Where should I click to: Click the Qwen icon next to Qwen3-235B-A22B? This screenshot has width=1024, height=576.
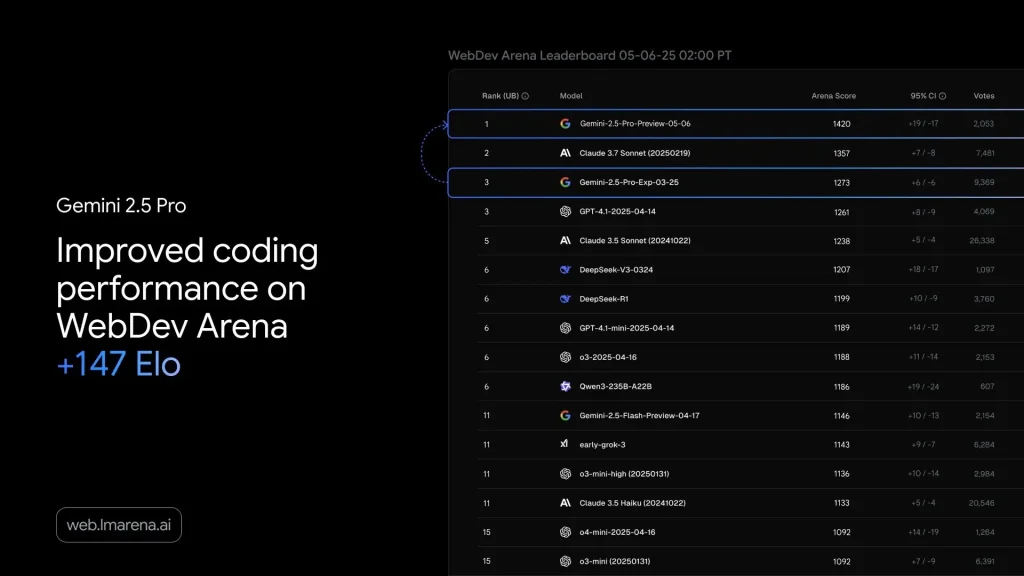pyautogui.click(x=563, y=385)
